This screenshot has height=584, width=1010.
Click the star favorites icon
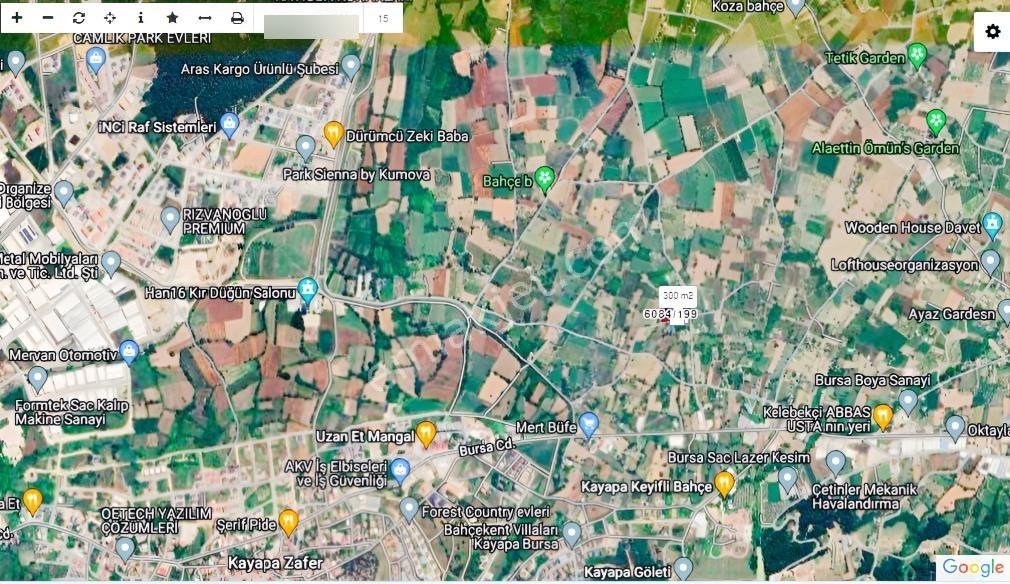[x=172, y=18]
